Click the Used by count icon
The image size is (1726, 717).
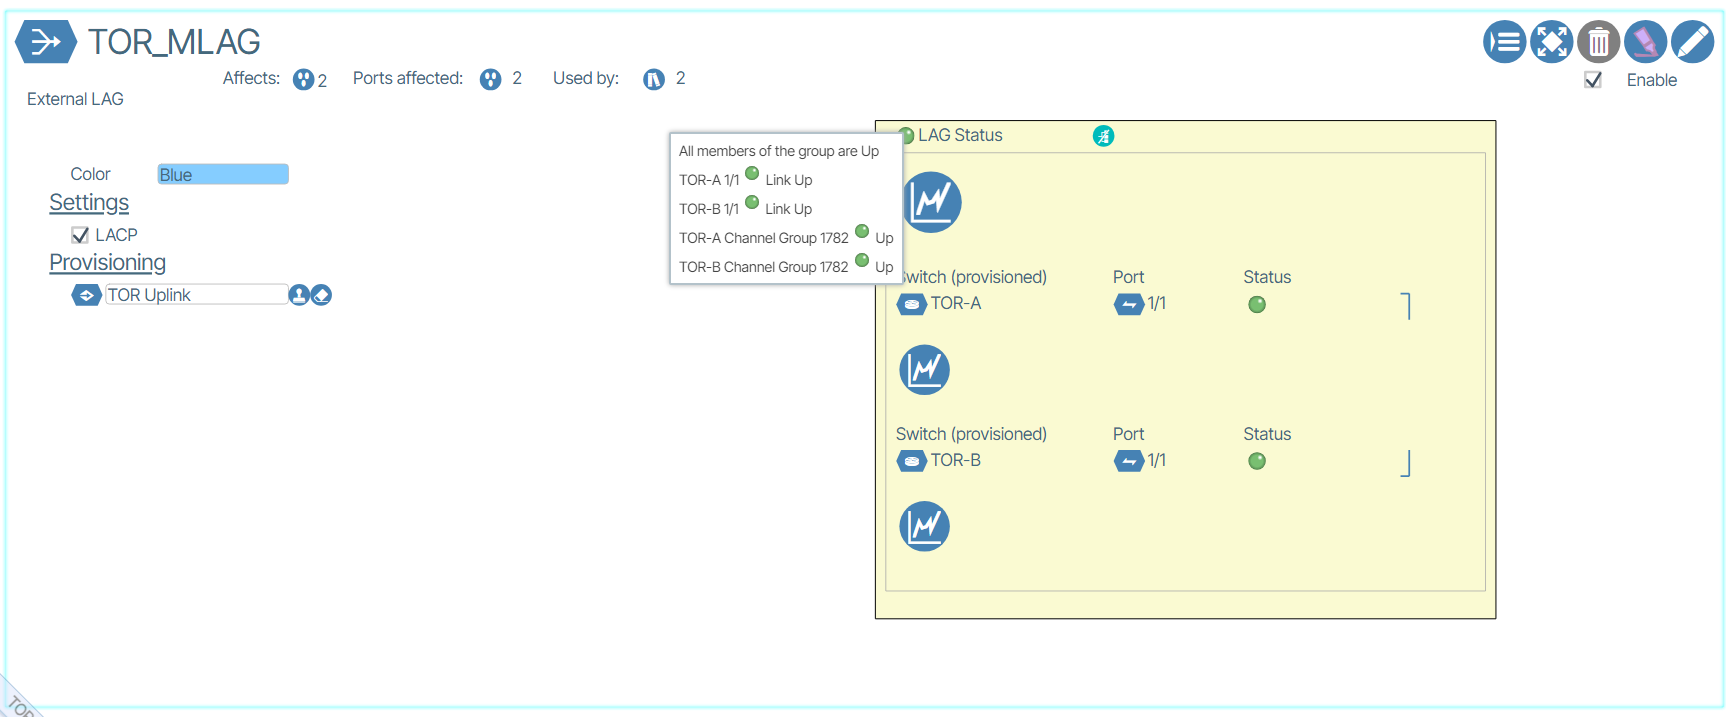tap(654, 79)
